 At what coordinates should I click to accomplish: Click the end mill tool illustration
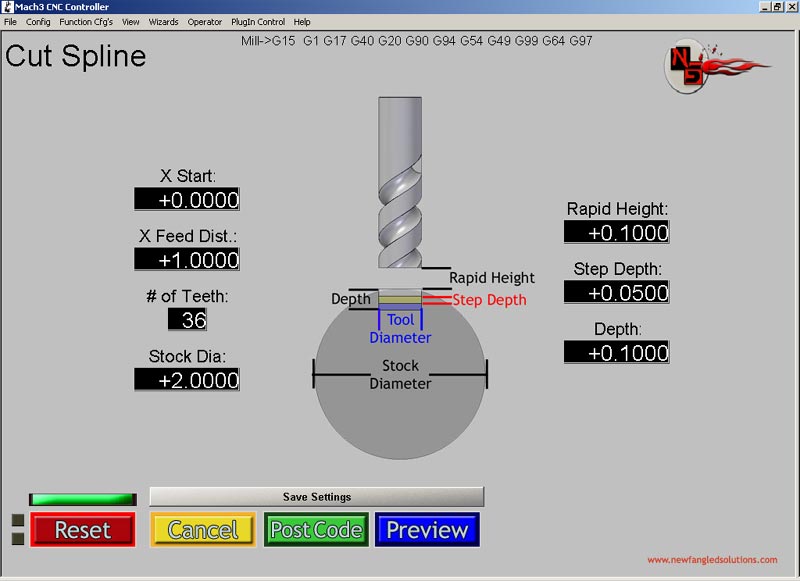click(400, 182)
